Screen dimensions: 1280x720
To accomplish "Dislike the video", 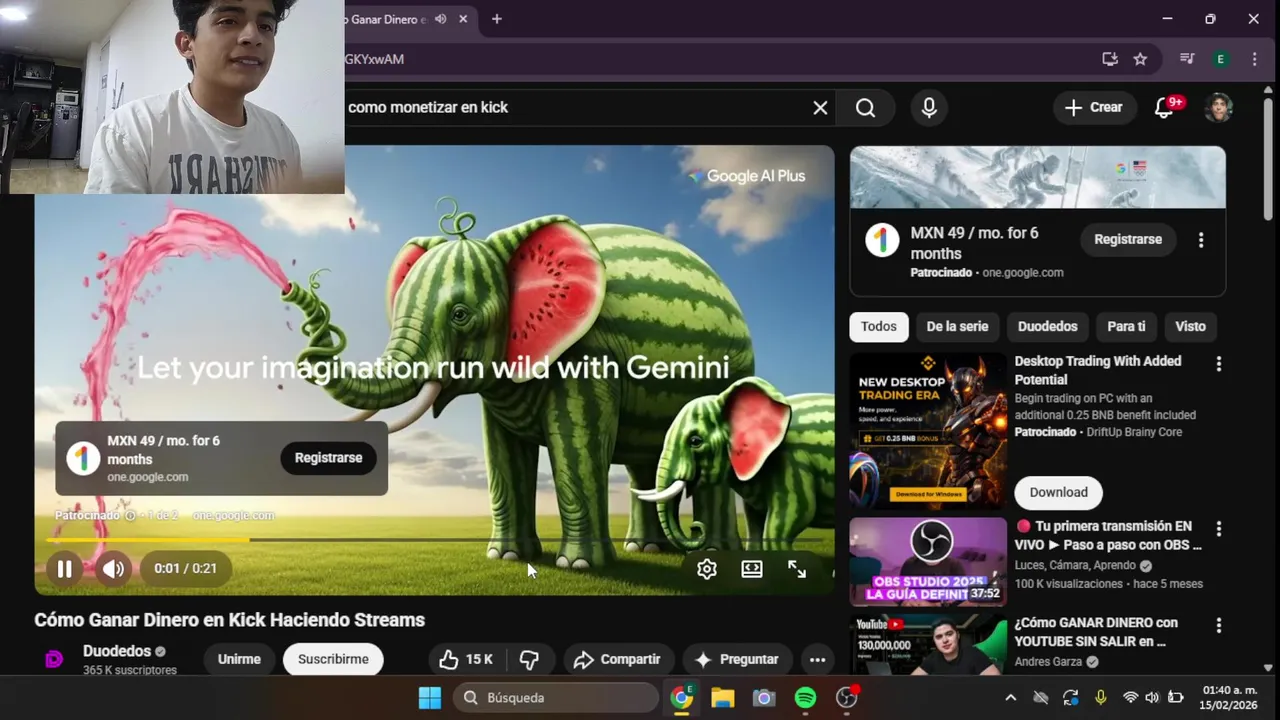I will (530, 659).
